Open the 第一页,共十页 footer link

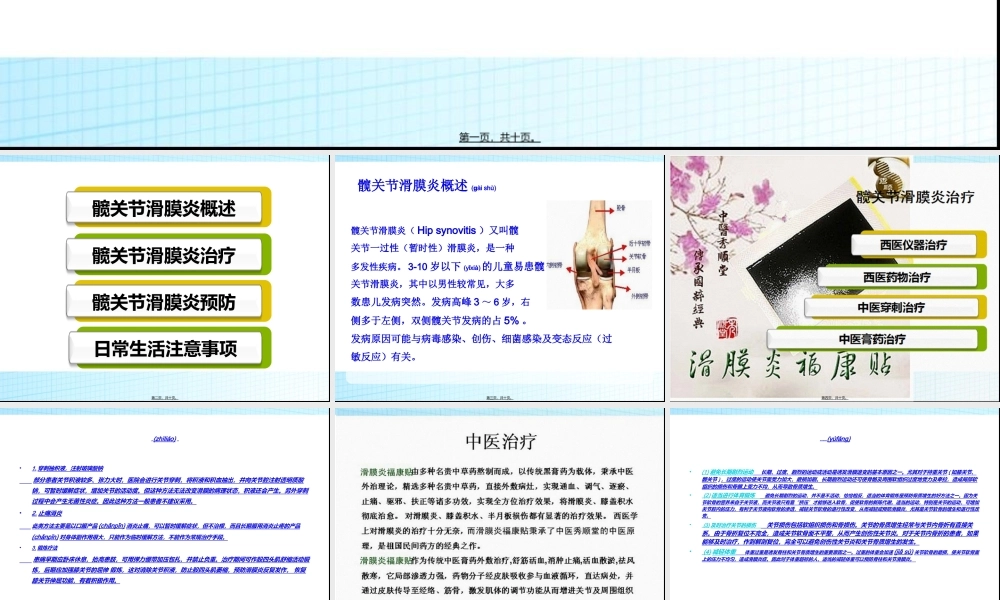pyautogui.click(x=500, y=138)
